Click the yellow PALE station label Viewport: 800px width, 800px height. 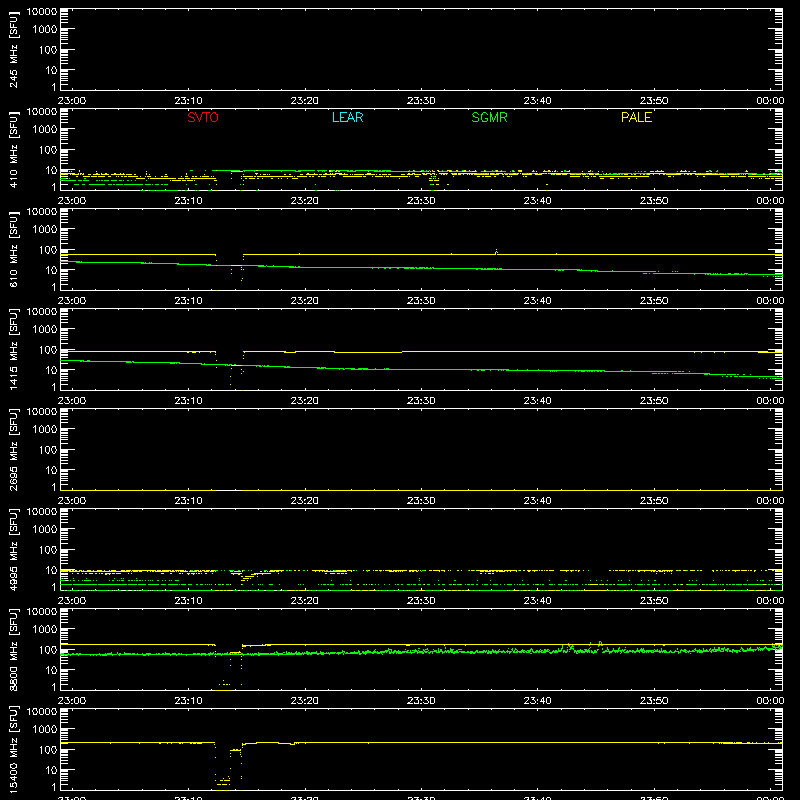pyautogui.click(x=636, y=117)
